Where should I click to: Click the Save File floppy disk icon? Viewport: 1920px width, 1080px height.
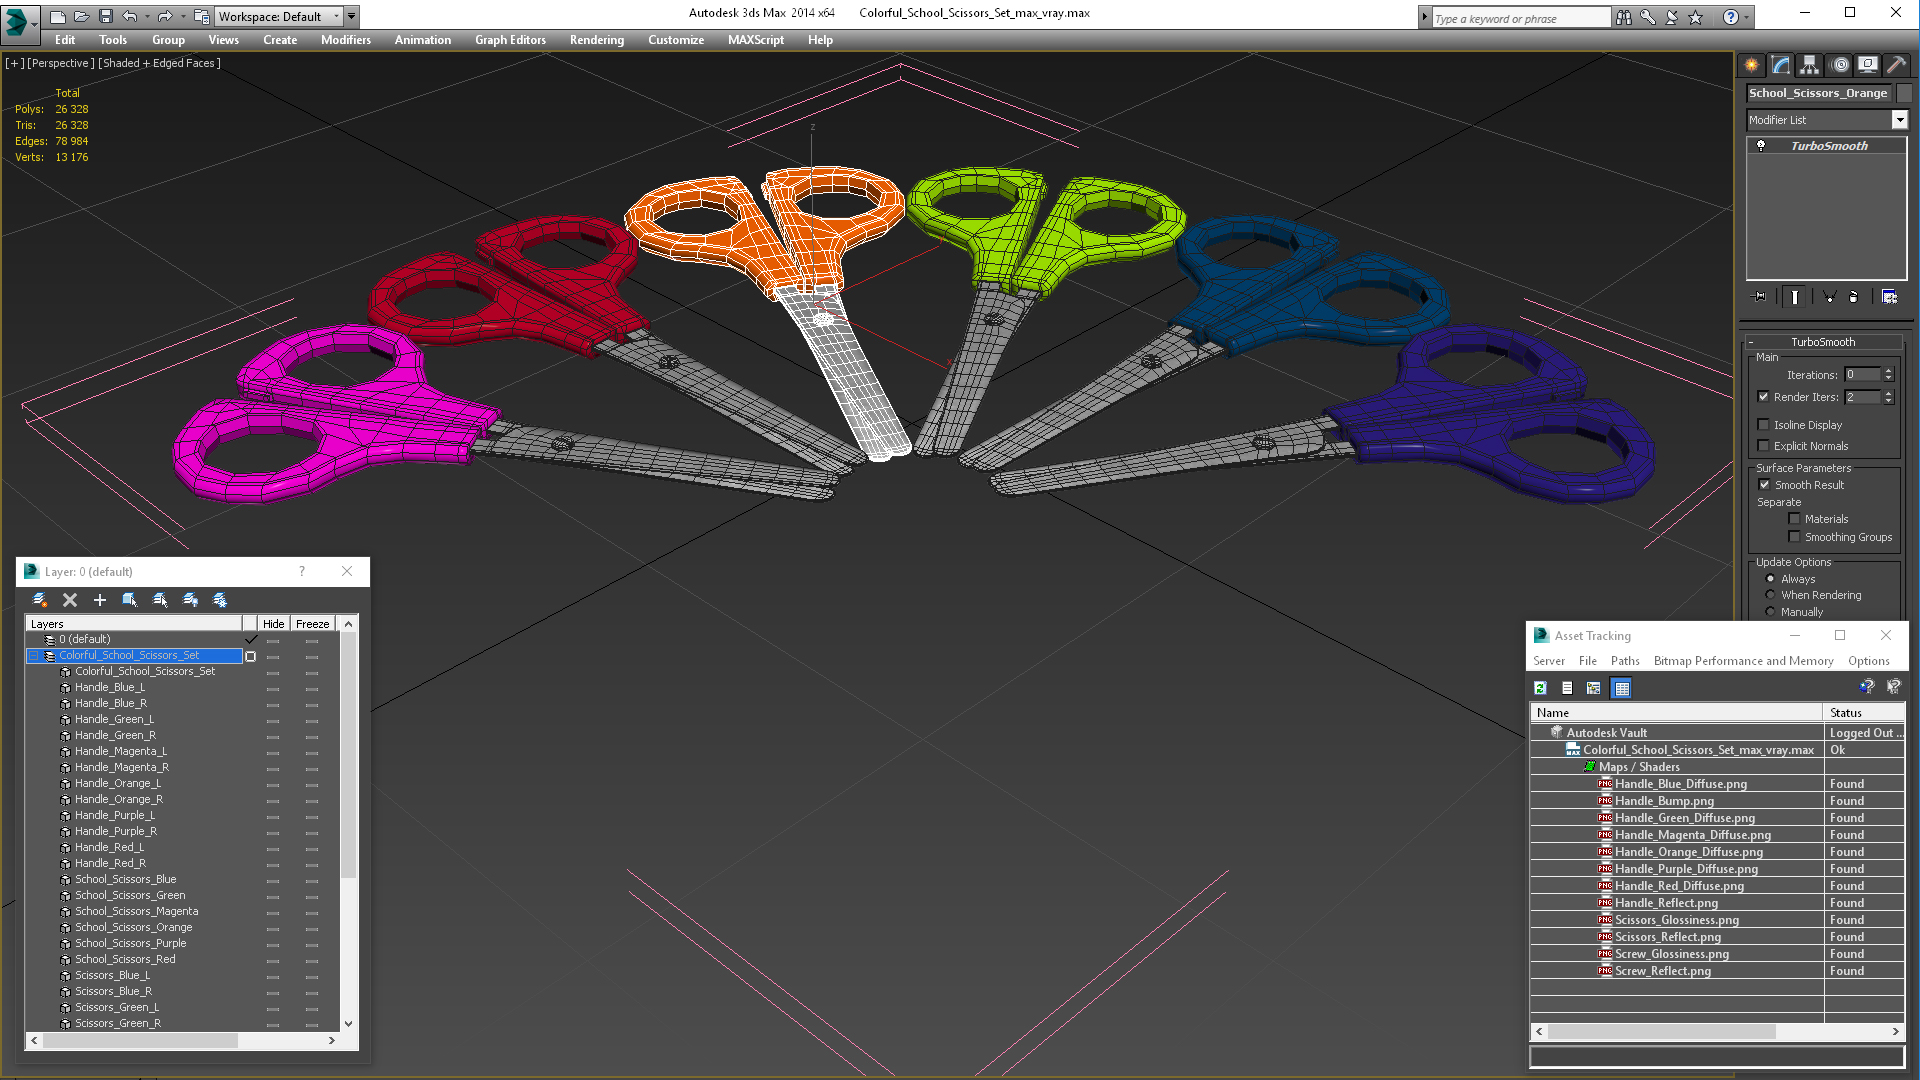coord(105,17)
